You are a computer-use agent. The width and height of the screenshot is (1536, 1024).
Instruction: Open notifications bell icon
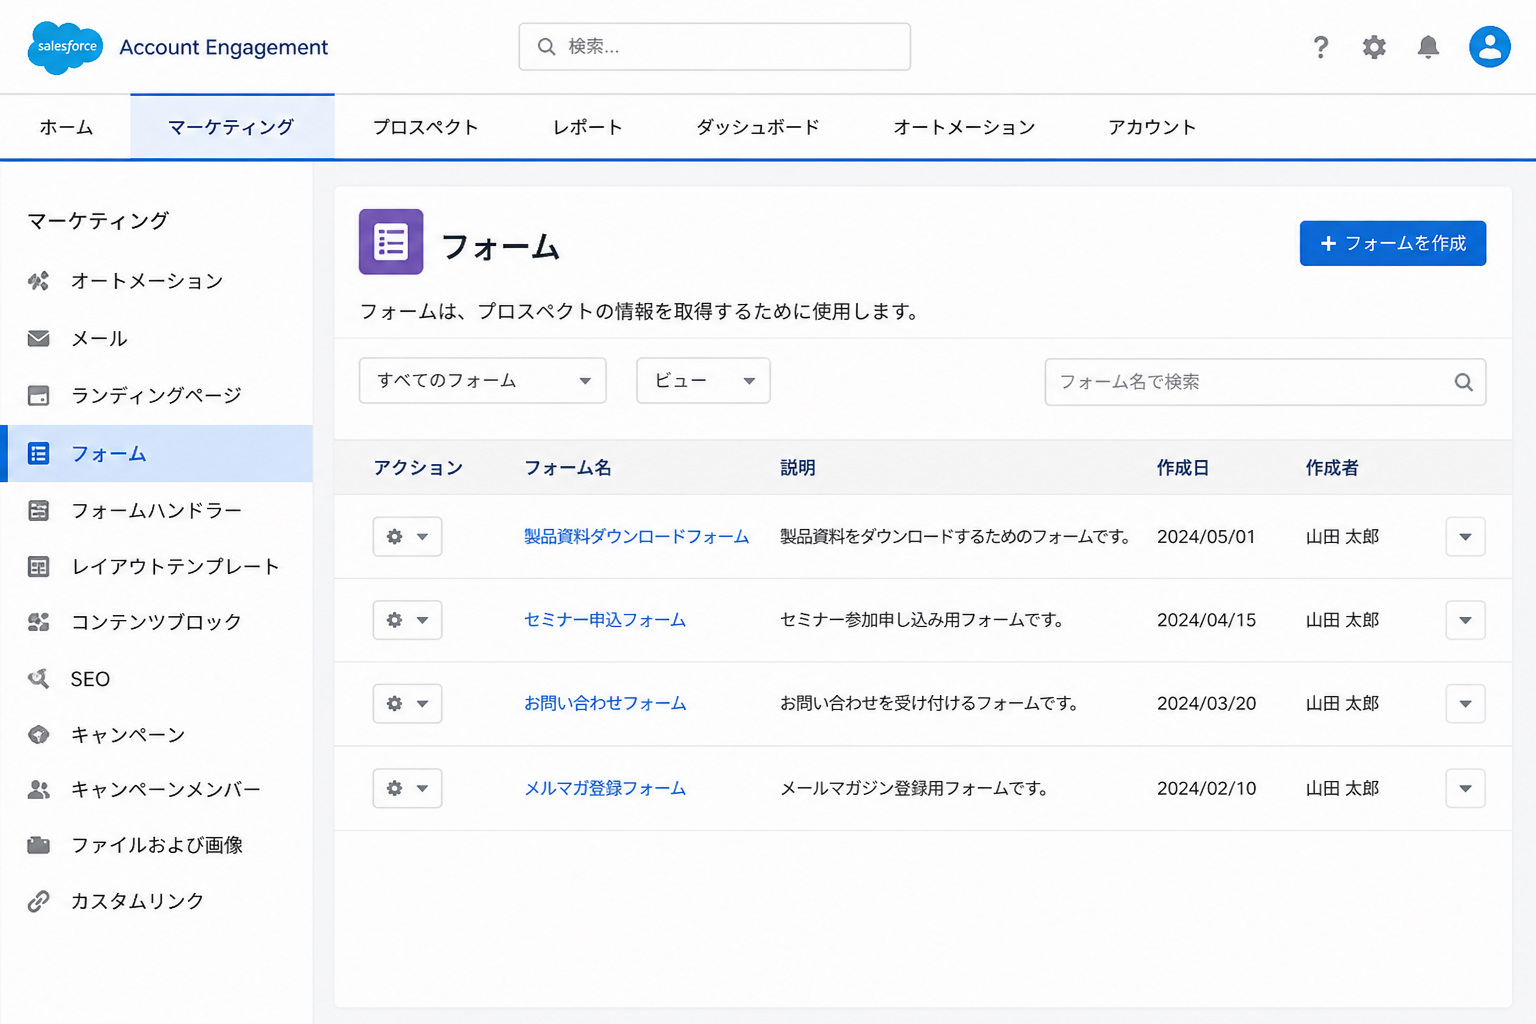[1428, 47]
